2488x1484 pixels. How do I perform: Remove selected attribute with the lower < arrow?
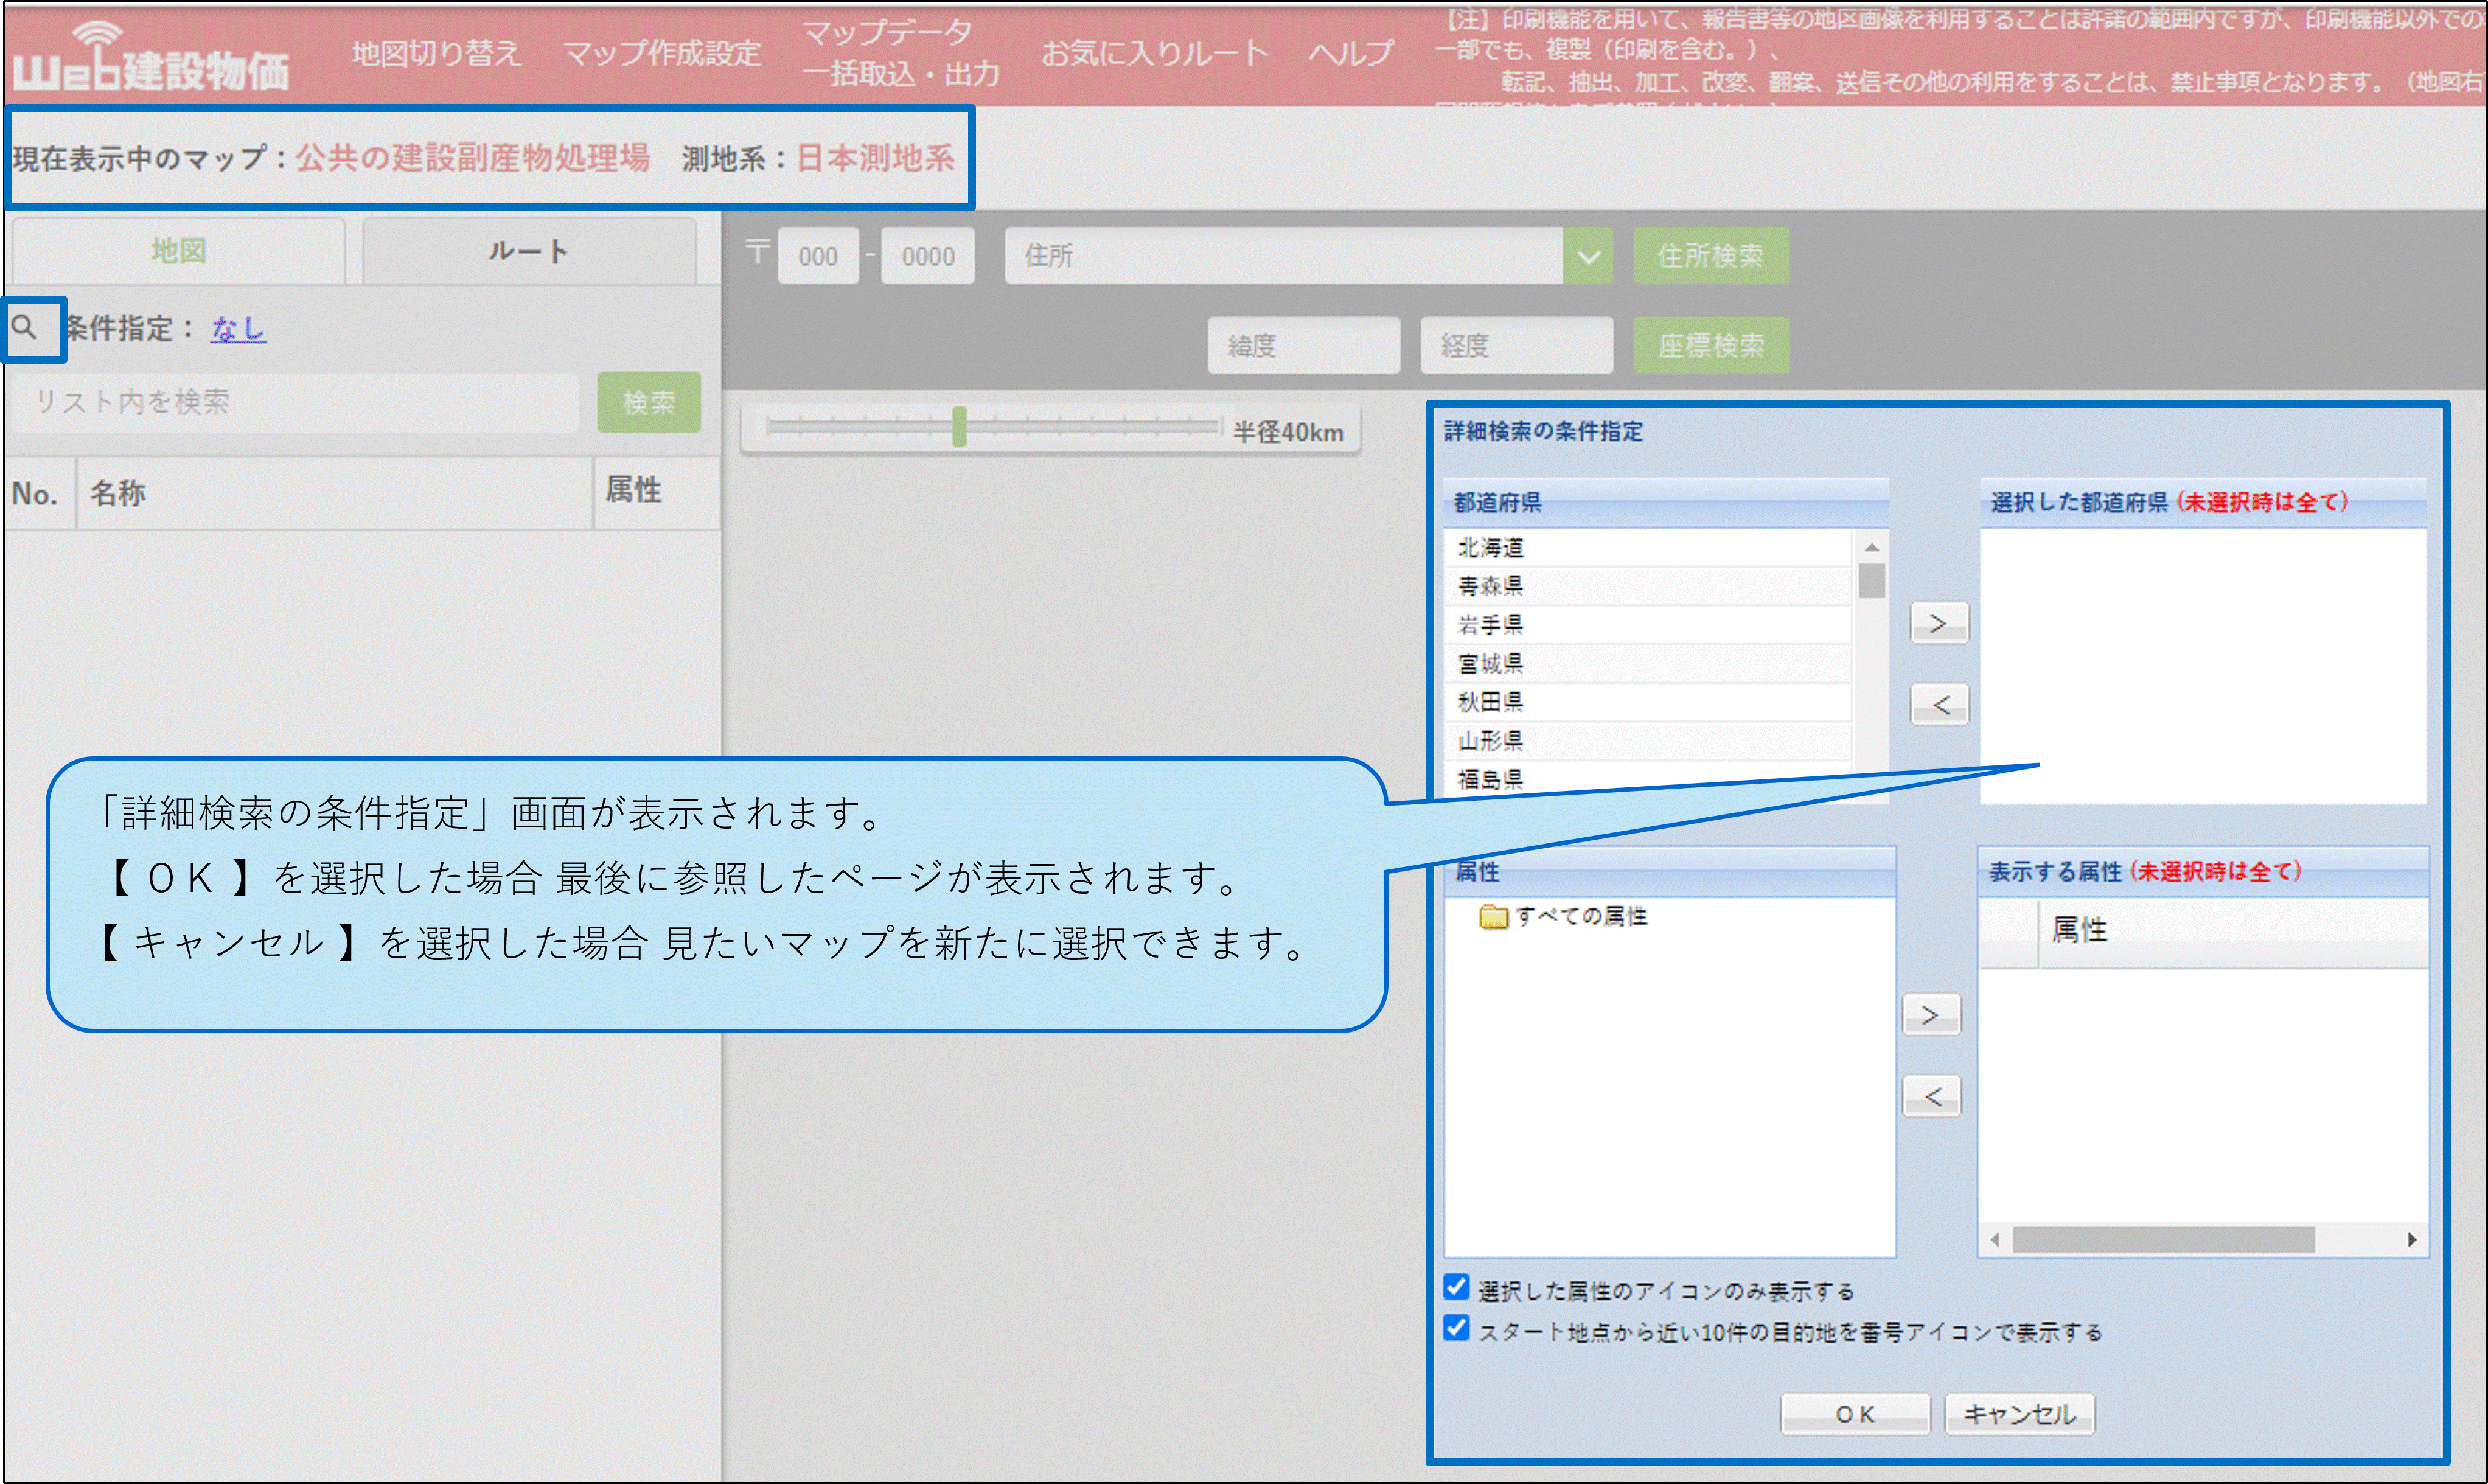coord(1931,1097)
